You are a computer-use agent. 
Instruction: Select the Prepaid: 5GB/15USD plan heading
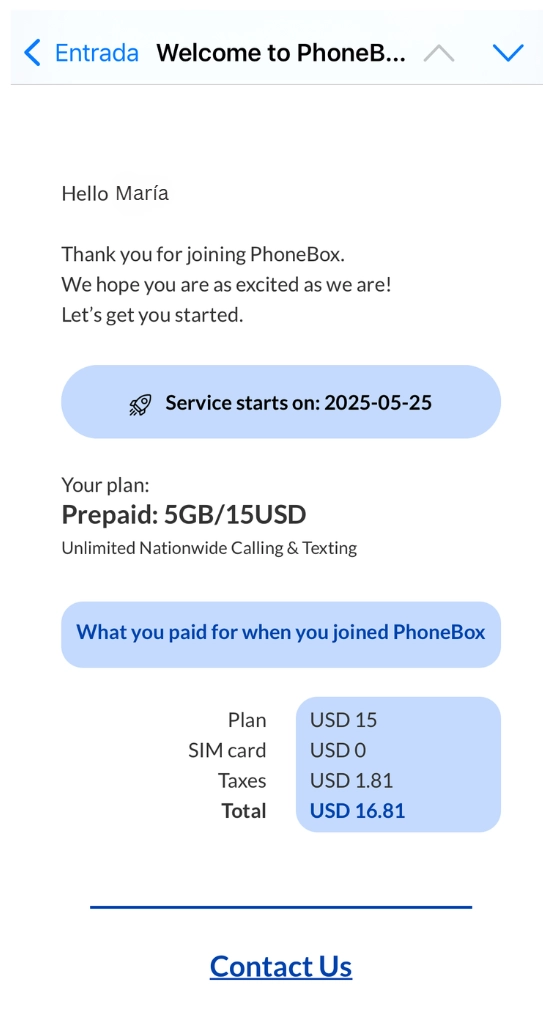184,515
